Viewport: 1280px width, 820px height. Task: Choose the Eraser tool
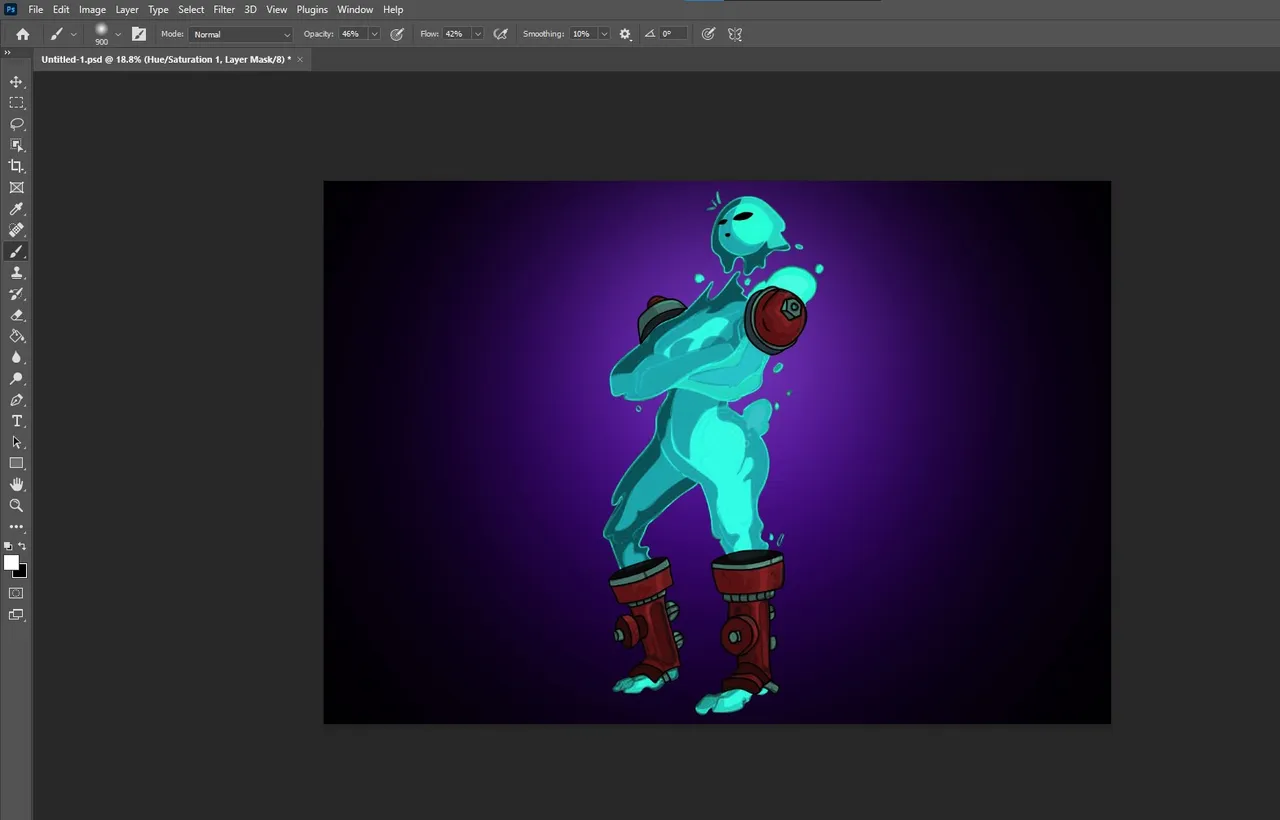[x=16, y=315]
